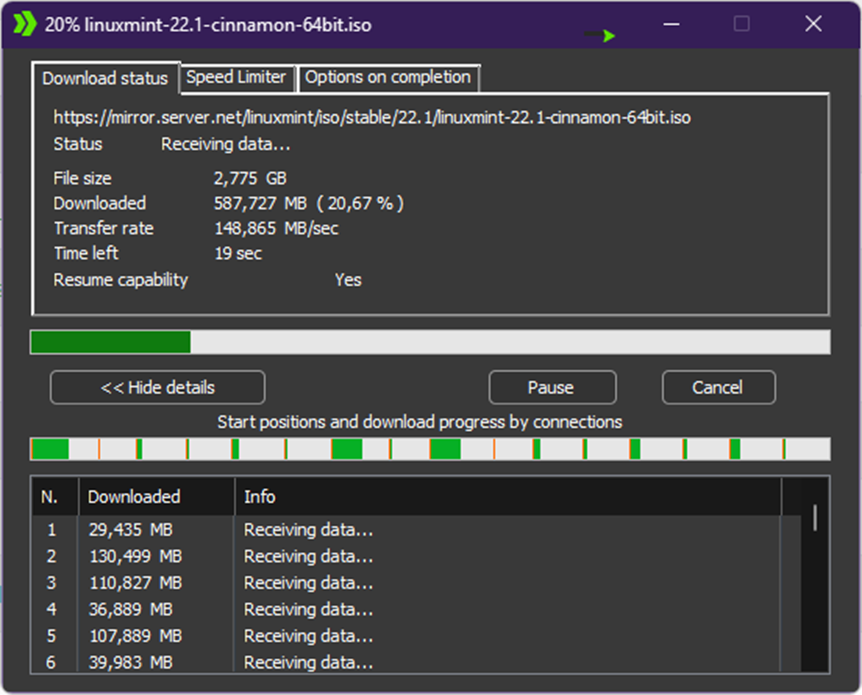Click the 'Time left' label
This screenshot has height=695, width=862.
86,253
